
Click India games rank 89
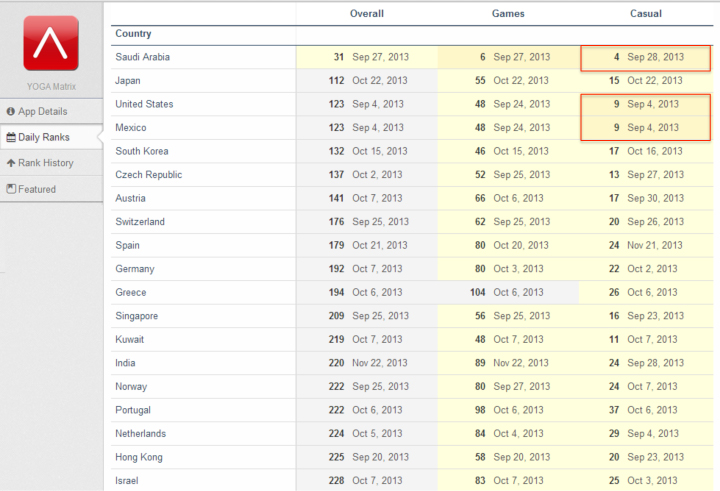(x=480, y=363)
